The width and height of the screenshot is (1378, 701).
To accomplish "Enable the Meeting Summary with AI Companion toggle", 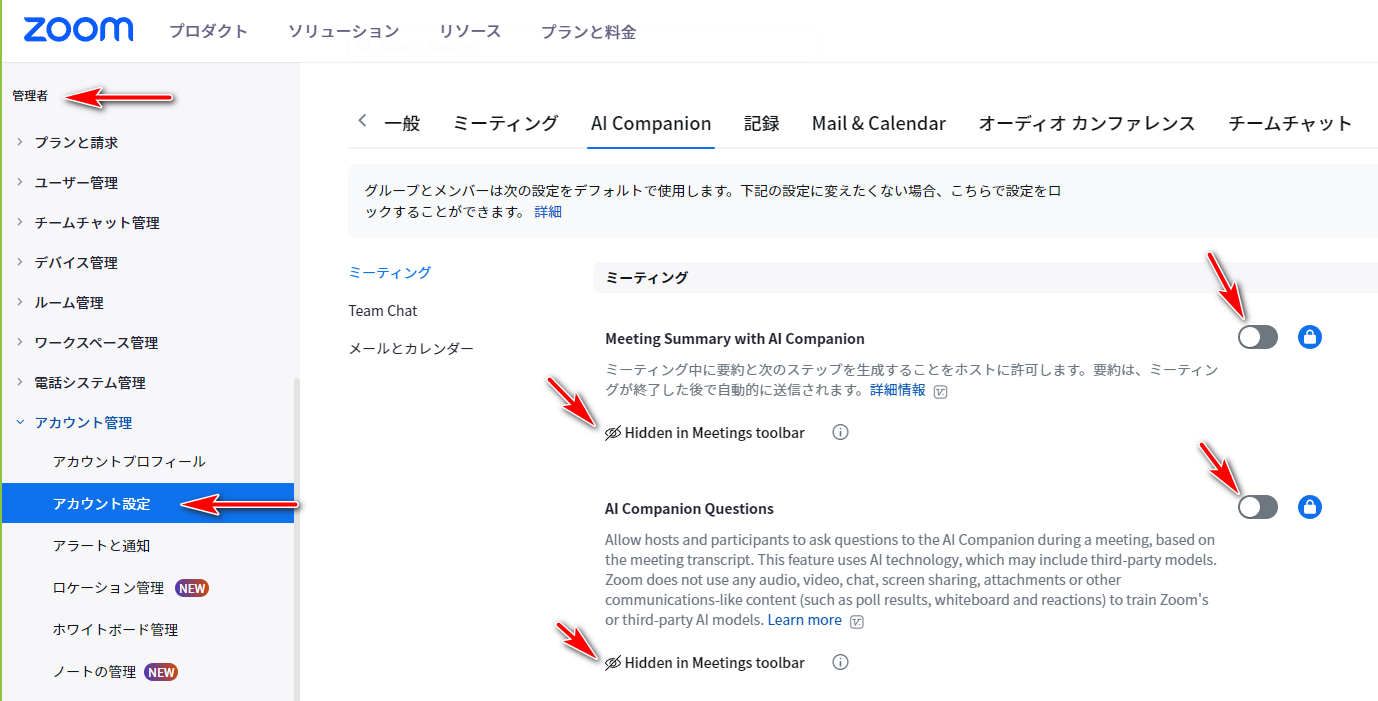I will [1257, 337].
